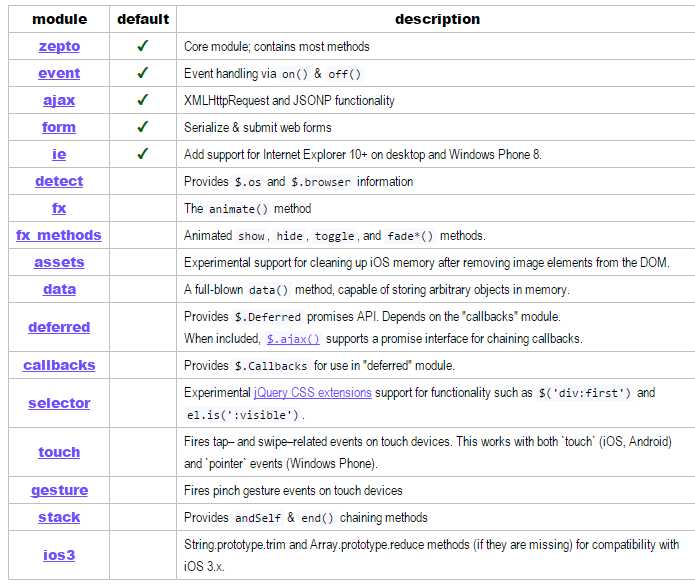Open the stack module link
This screenshot has width=695, height=584.
[x=59, y=517]
